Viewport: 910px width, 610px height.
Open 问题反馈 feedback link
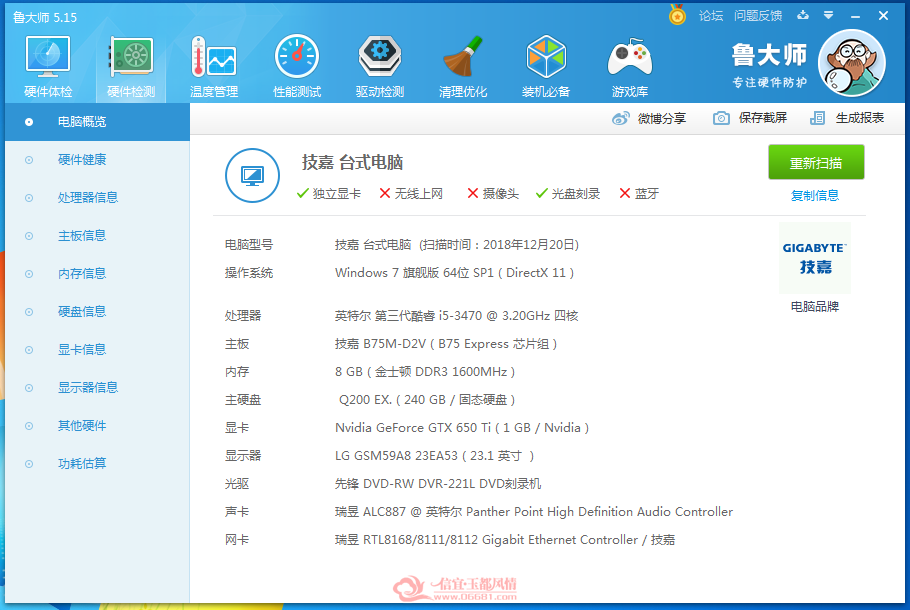pos(758,16)
